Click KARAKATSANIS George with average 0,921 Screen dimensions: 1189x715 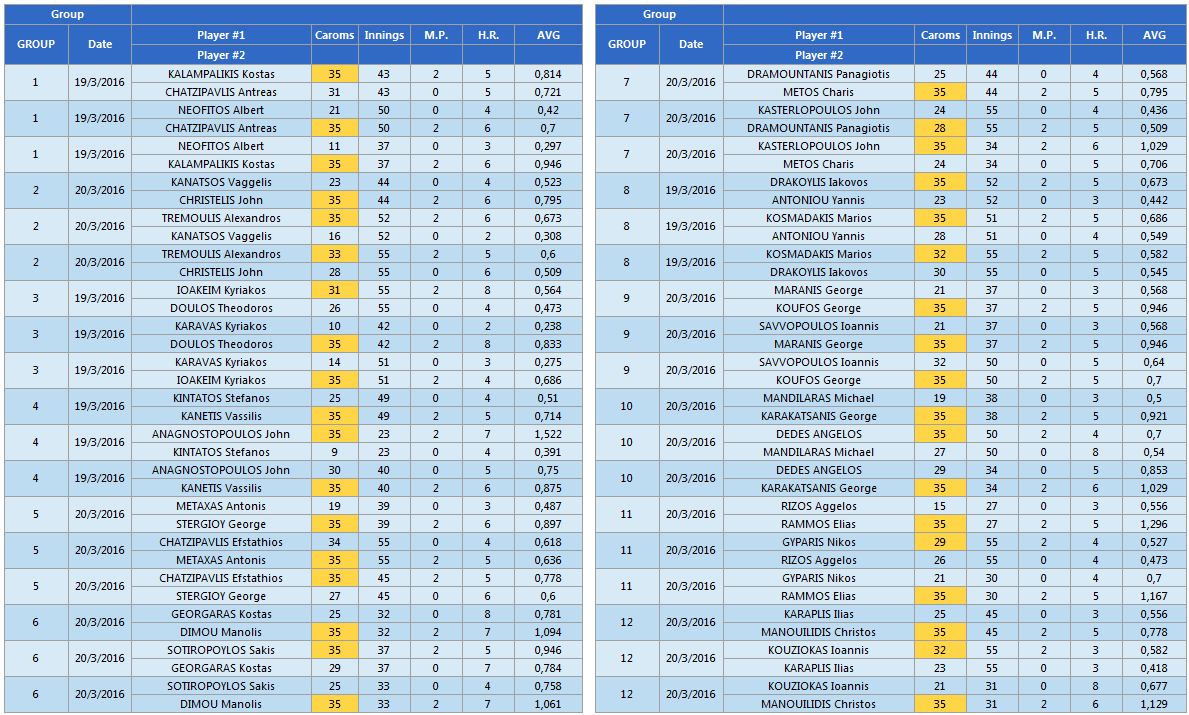coord(818,416)
